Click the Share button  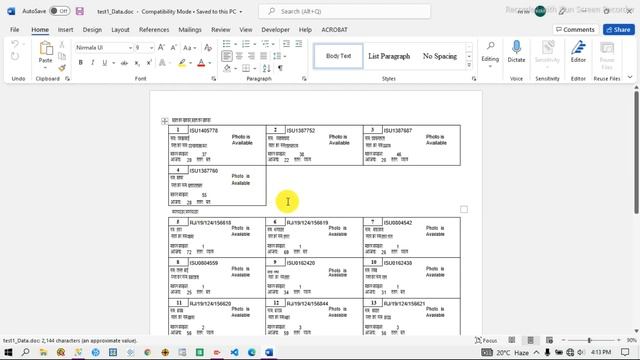[619, 29]
